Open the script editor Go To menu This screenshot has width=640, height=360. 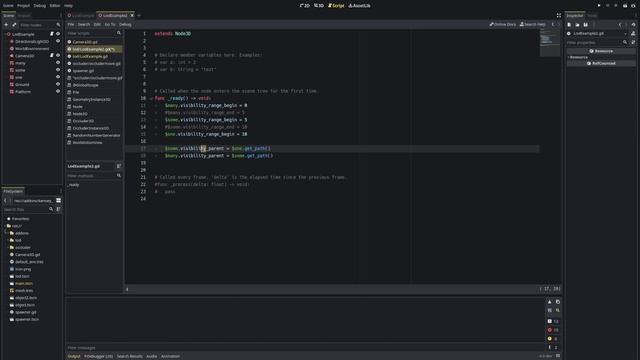coord(110,24)
